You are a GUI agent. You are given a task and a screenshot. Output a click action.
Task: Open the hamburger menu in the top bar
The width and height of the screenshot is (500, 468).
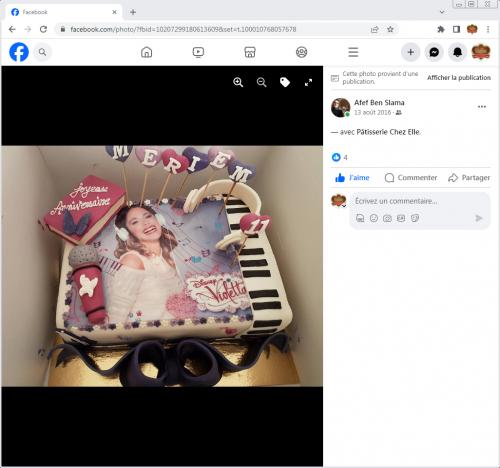coord(353,52)
